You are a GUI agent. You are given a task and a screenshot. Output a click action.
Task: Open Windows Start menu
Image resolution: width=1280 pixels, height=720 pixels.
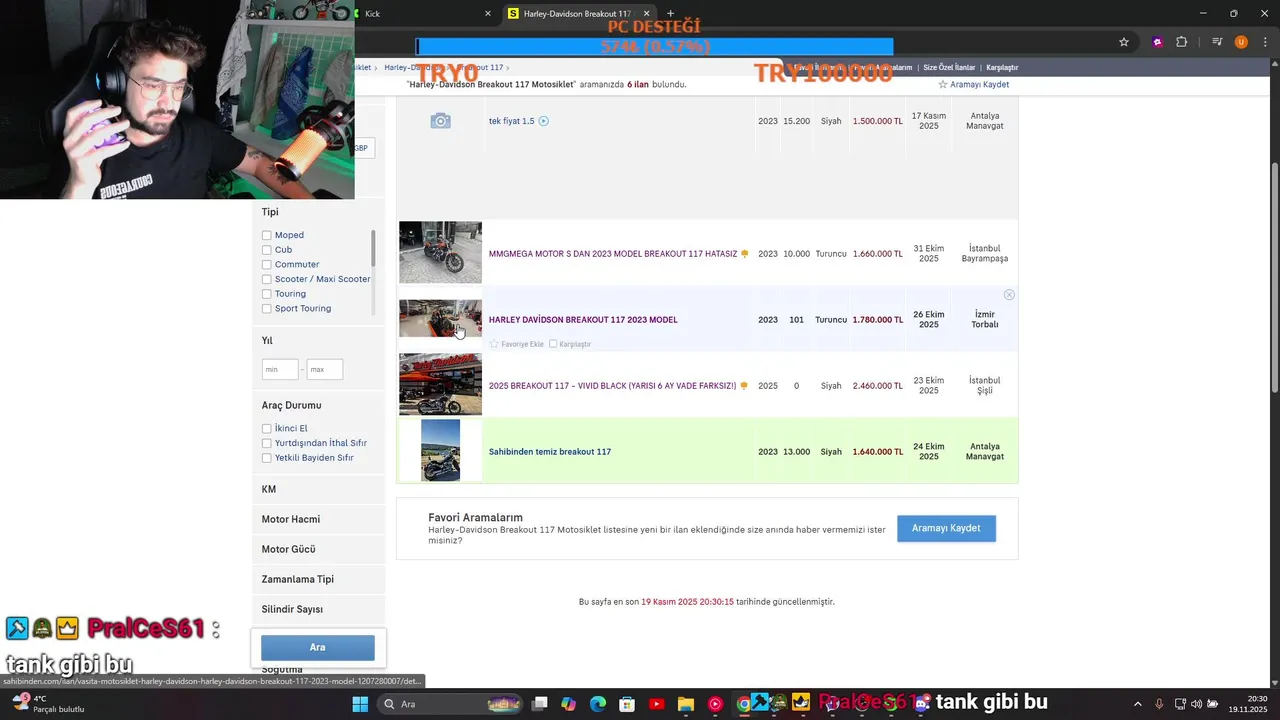360,704
